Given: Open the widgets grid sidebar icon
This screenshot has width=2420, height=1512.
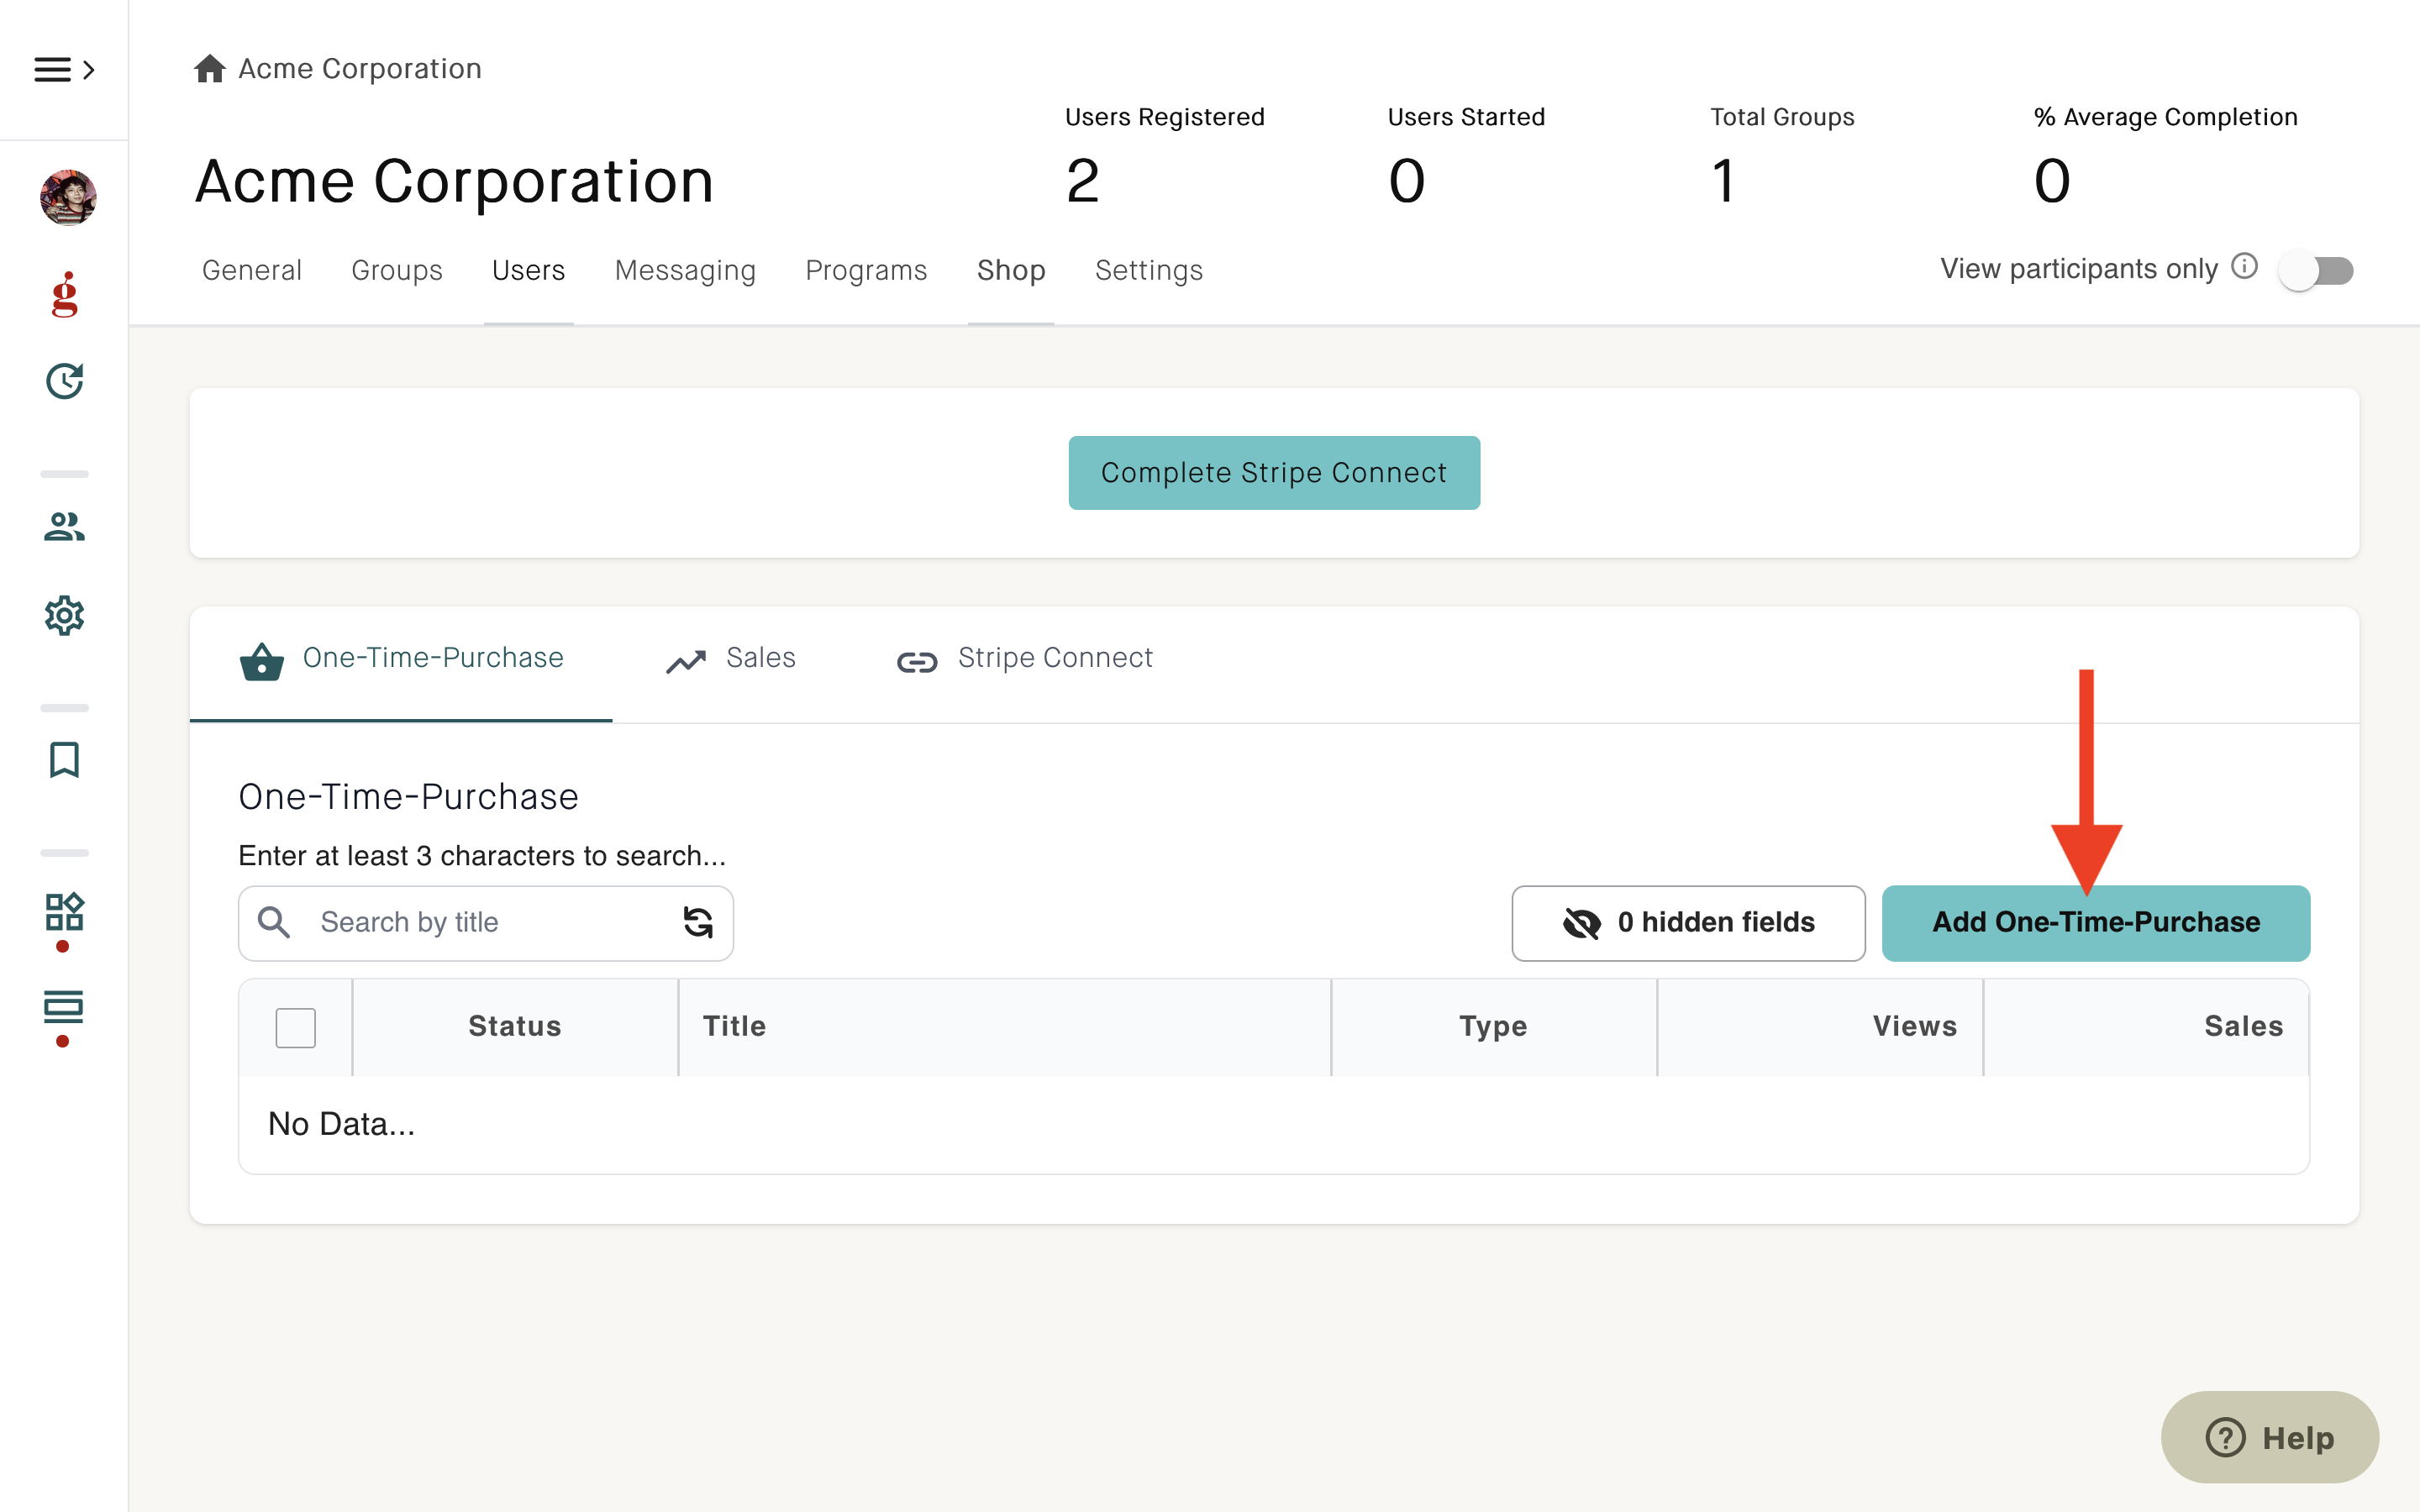Looking at the screenshot, I should point(65,912).
